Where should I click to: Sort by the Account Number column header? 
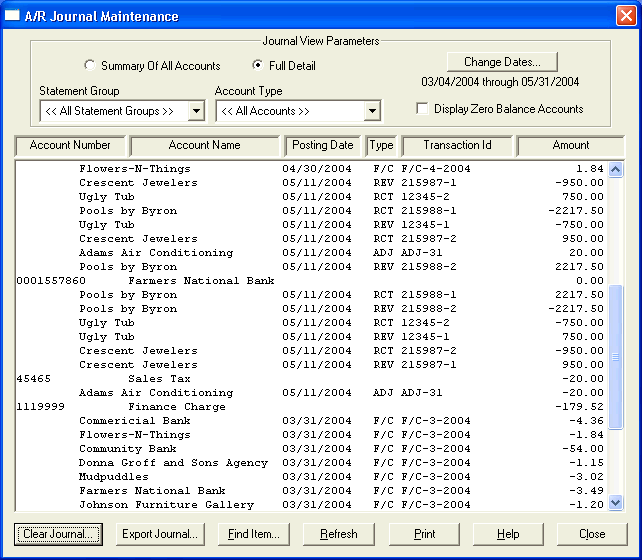click(x=70, y=145)
